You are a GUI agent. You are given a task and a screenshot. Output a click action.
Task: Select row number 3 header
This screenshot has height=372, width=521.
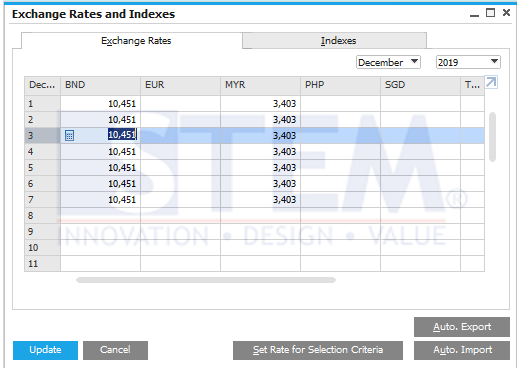click(42, 136)
